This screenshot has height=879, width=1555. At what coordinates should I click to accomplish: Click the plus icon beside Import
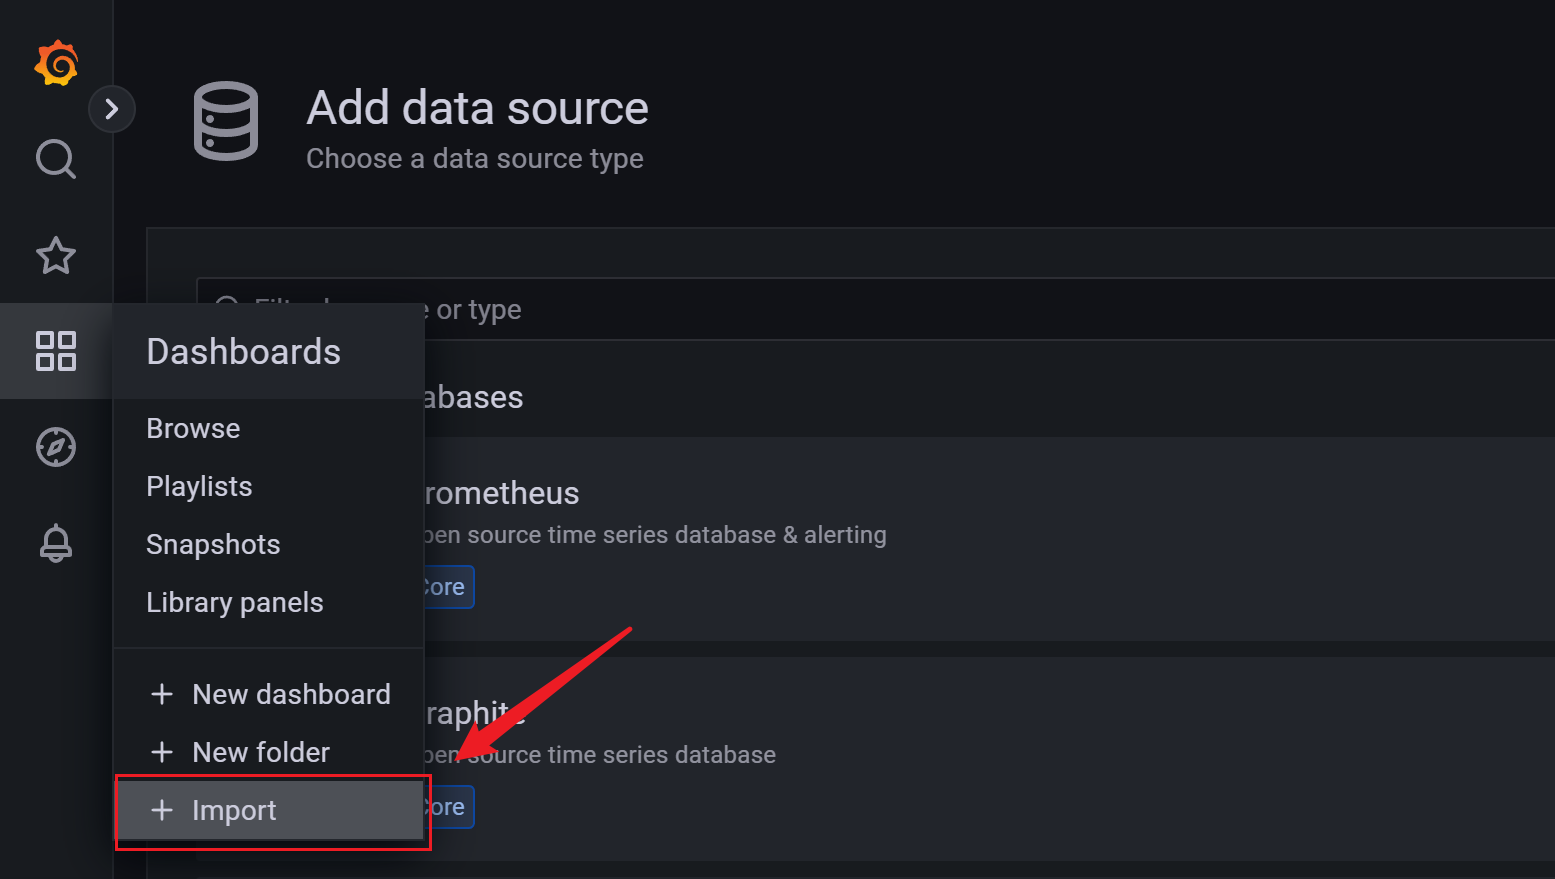[x=162, y=810]
